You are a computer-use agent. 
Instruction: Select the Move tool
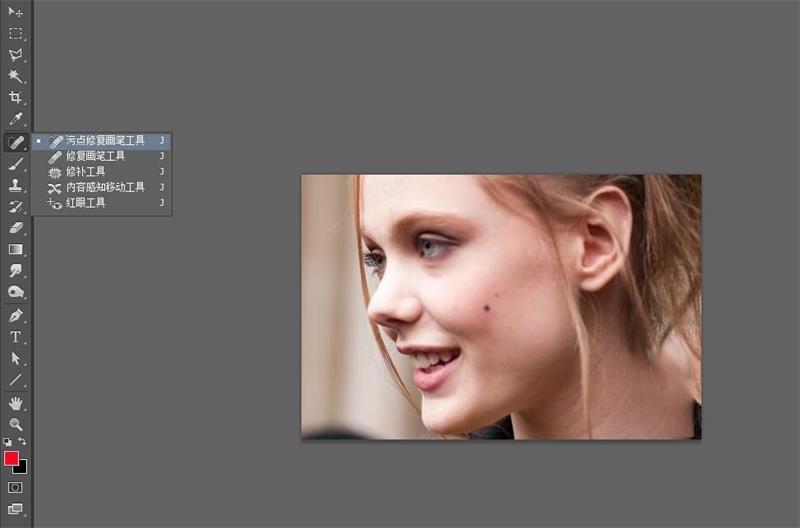tap(15, 12)
